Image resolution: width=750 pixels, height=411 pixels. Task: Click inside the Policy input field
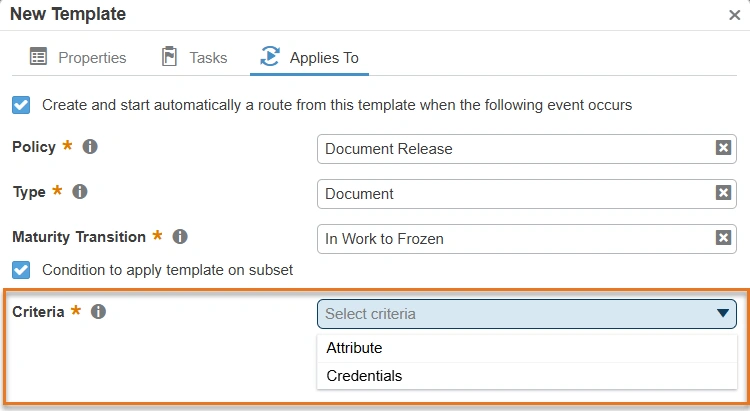click(510, 149)
